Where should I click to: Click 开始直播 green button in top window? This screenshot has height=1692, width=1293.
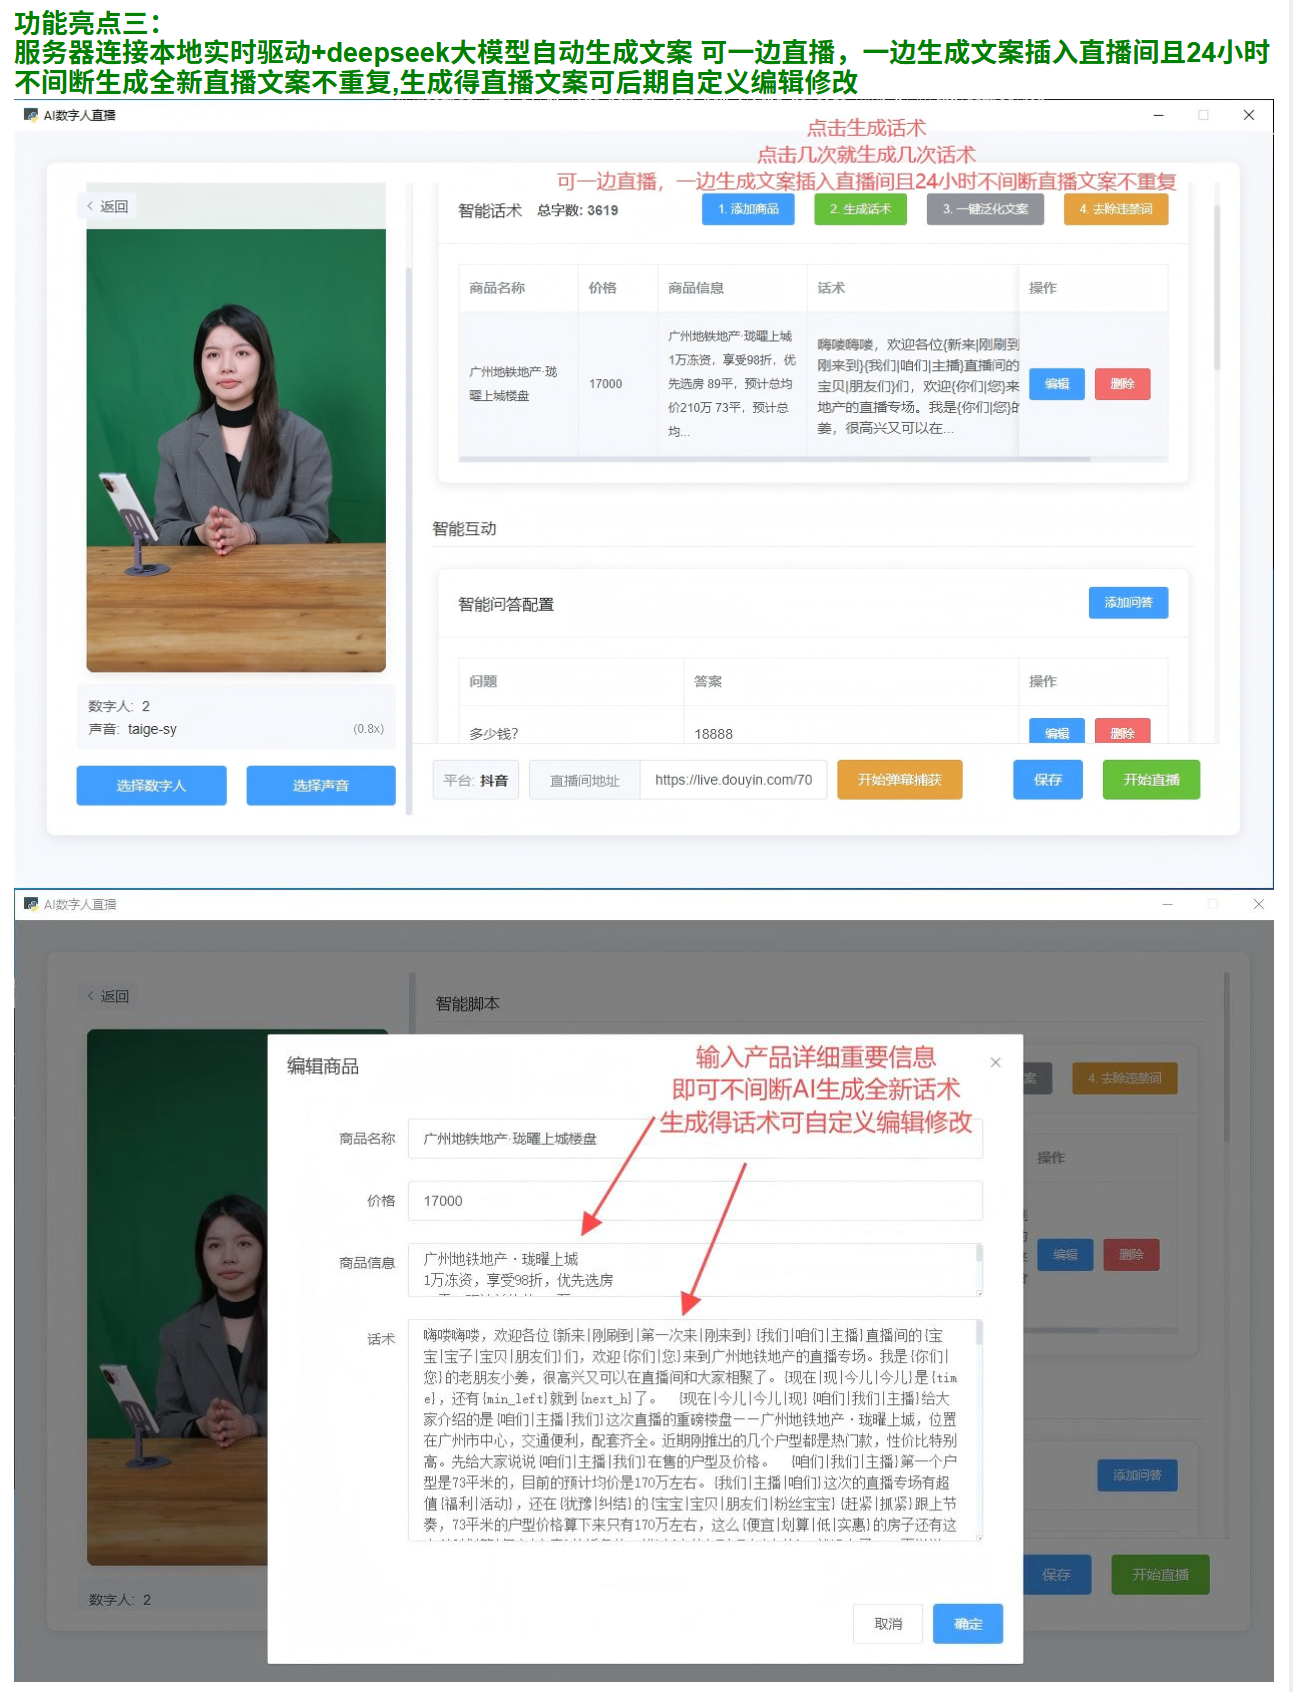point(1151,780)
